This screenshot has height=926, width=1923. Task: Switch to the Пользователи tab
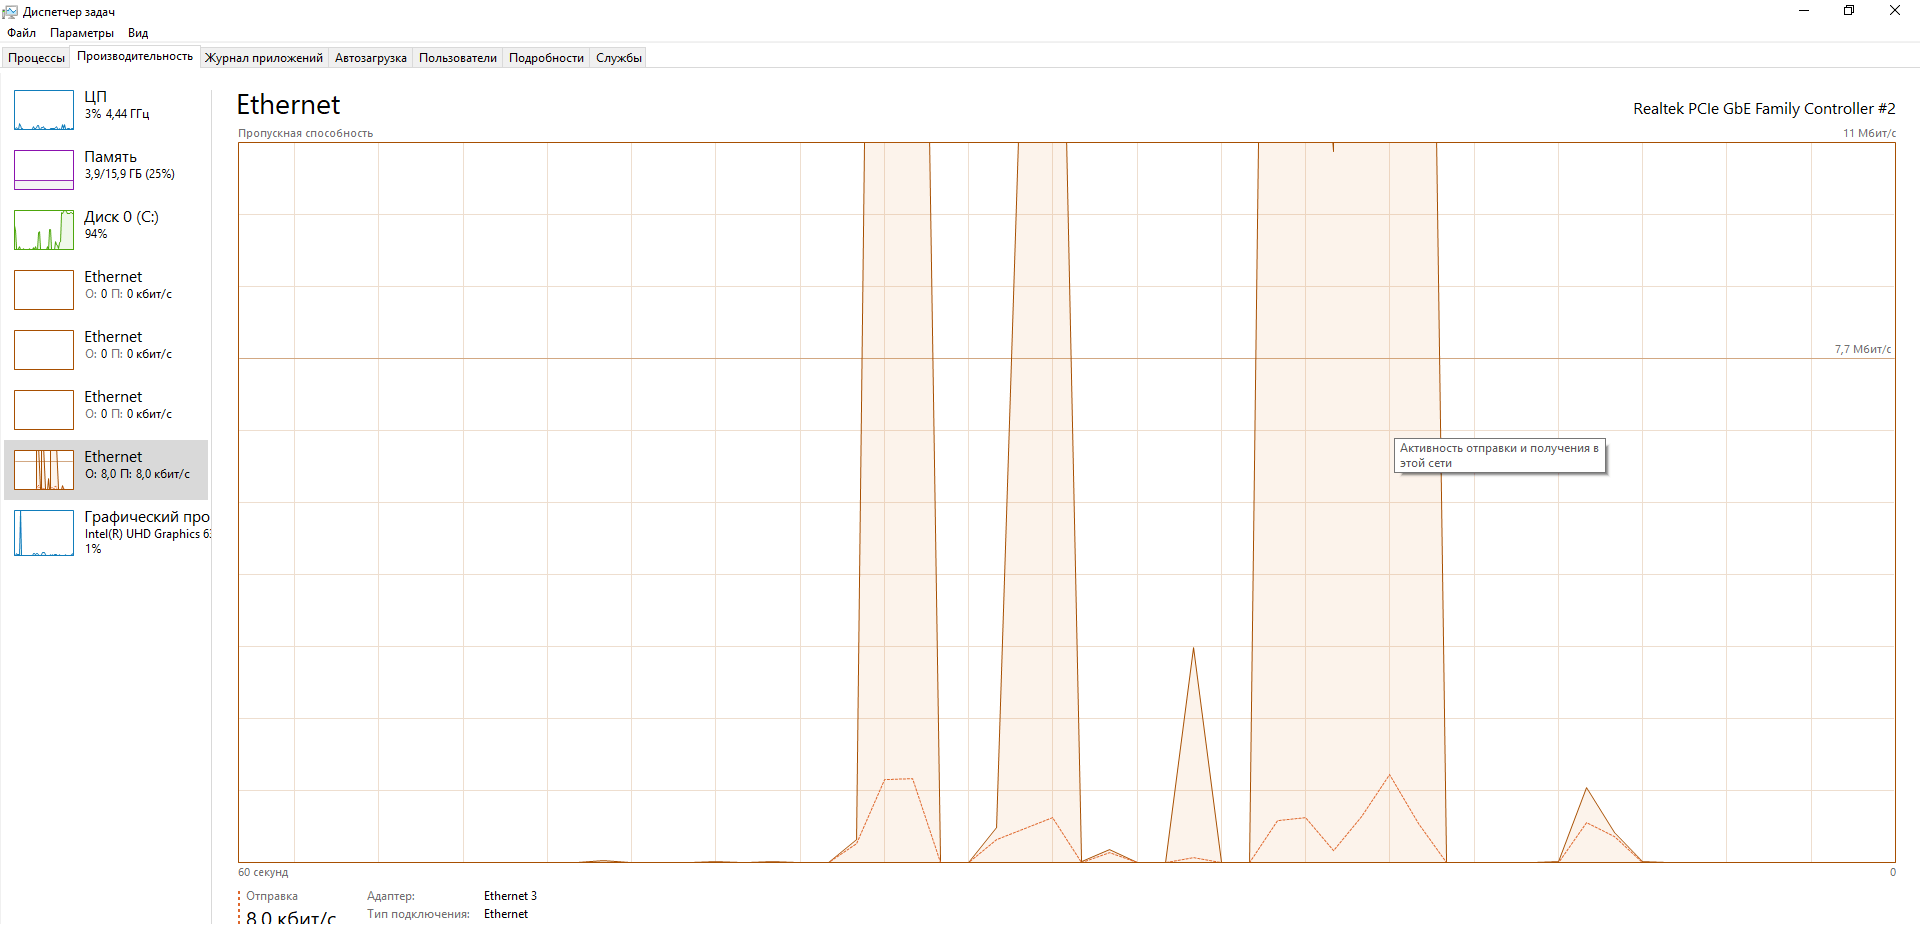tap(458, 58)
